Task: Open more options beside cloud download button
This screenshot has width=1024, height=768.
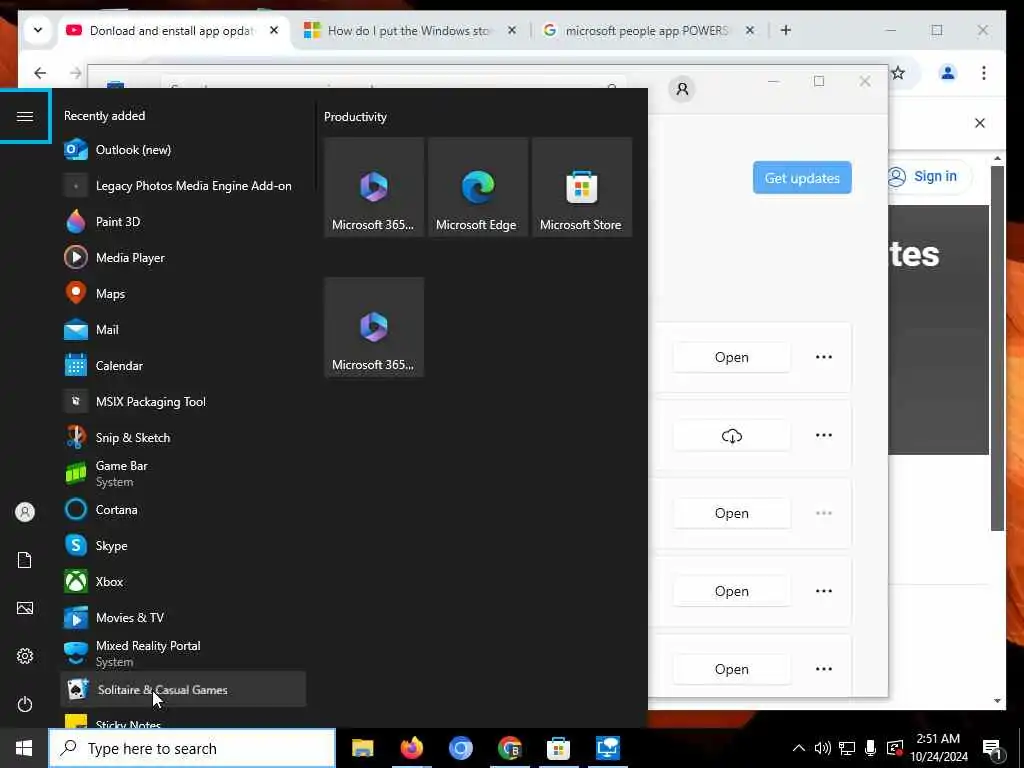Action: click(824, 435)
